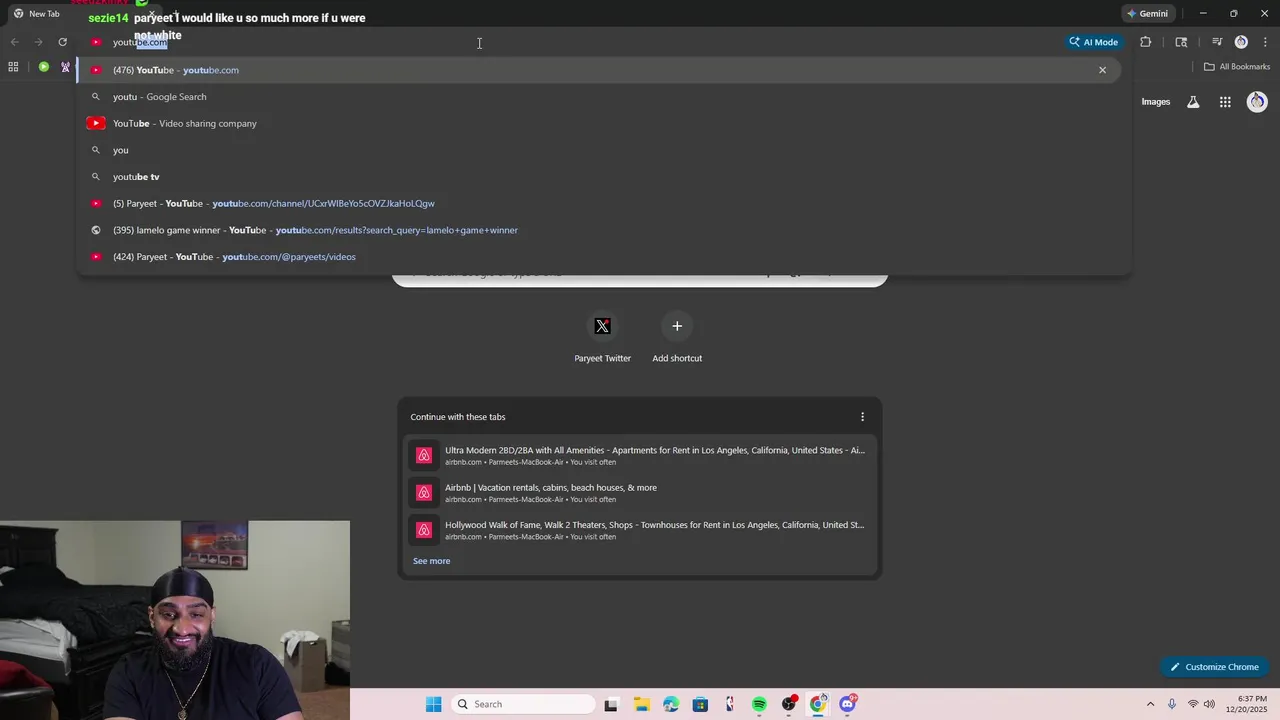
Task: Activate AI Mode in the address bar
Action: (1093, 42)
